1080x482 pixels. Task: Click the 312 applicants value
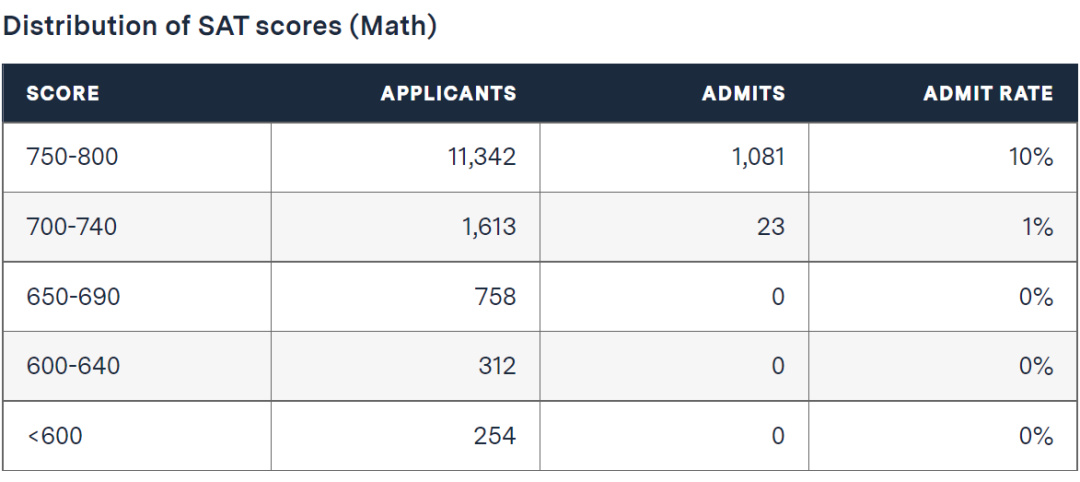click(x=497, y=366)
